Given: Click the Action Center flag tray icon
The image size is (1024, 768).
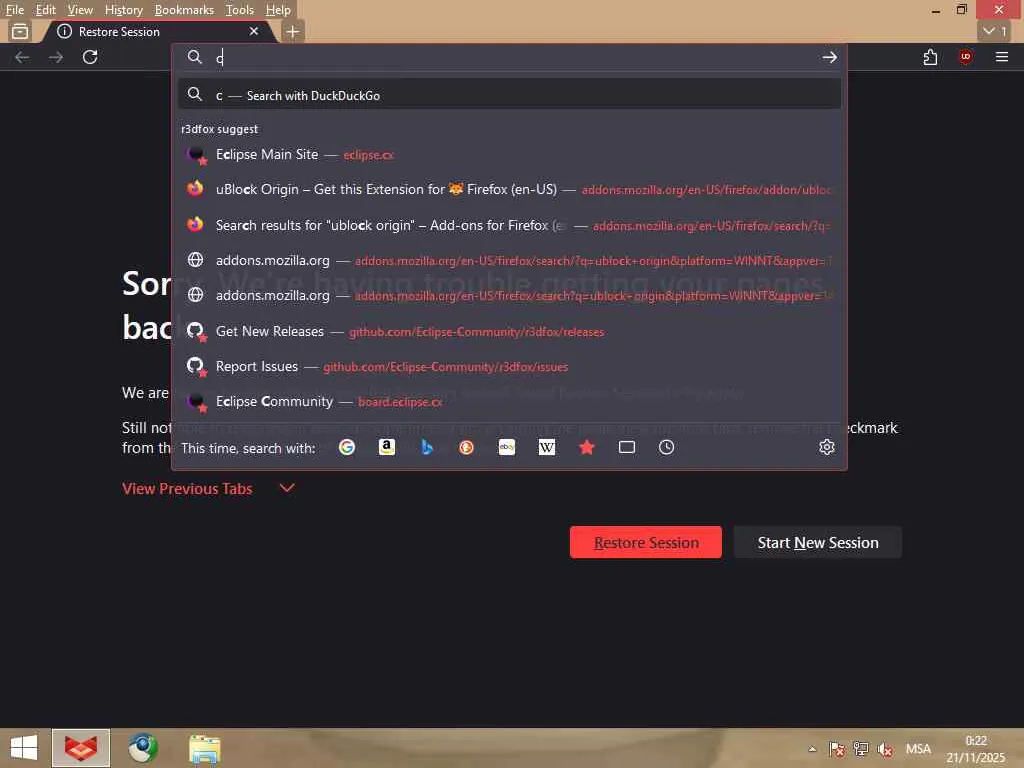Looking at the screenshot, I should click(x=837, y=749).
